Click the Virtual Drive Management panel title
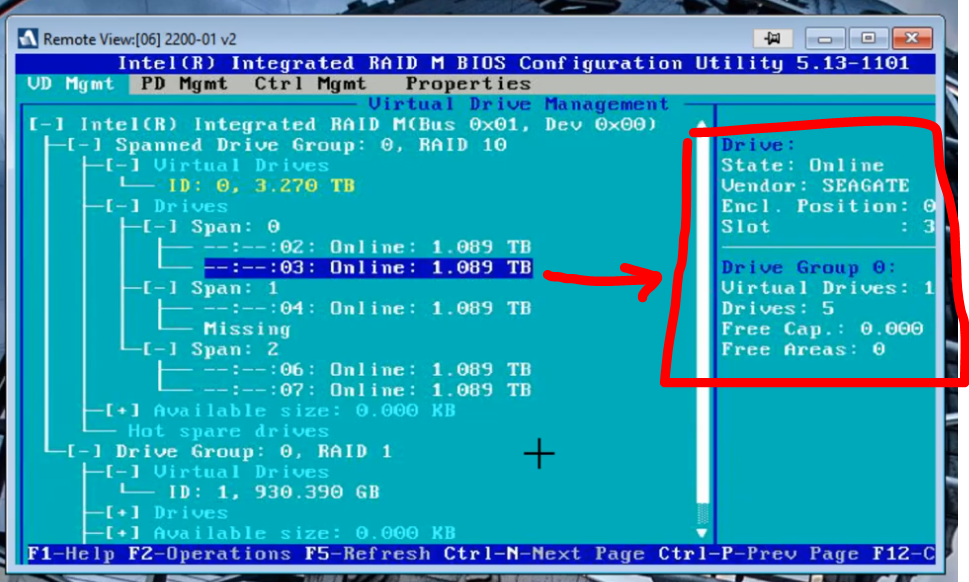 tap(518, 104)
